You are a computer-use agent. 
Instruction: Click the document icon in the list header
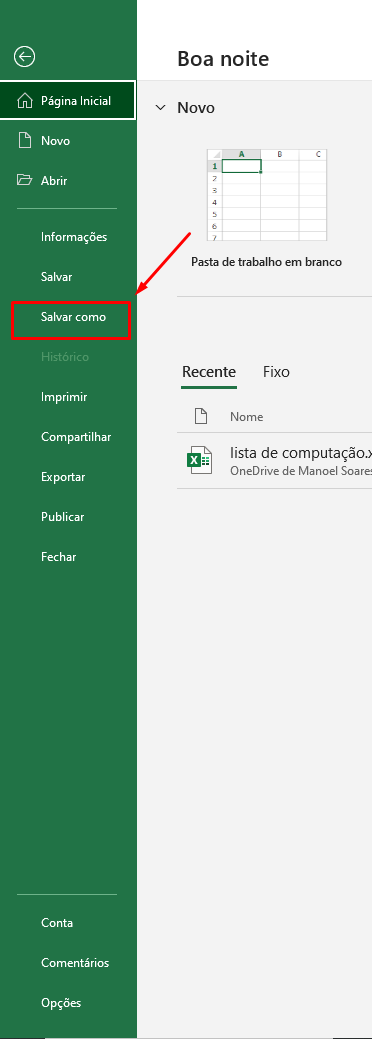(200, 416)
